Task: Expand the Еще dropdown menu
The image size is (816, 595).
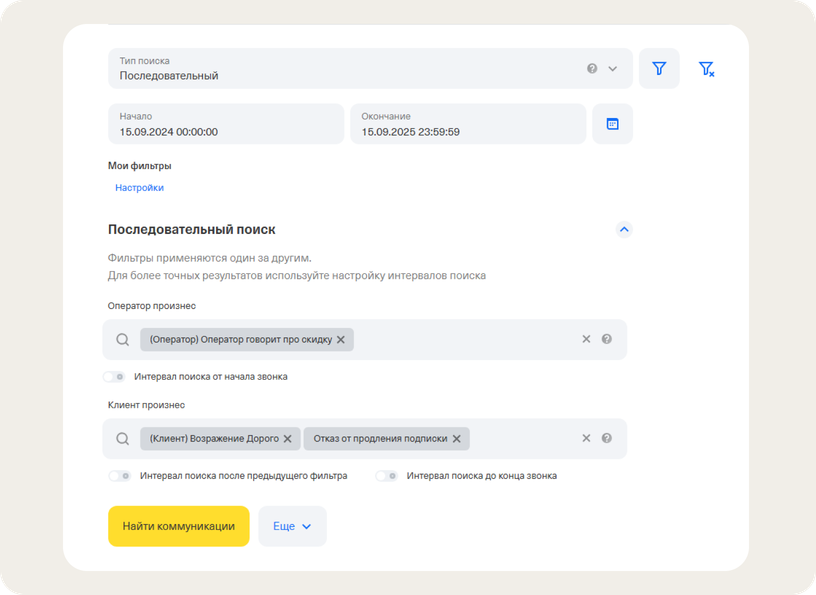Action: point(292,526)
